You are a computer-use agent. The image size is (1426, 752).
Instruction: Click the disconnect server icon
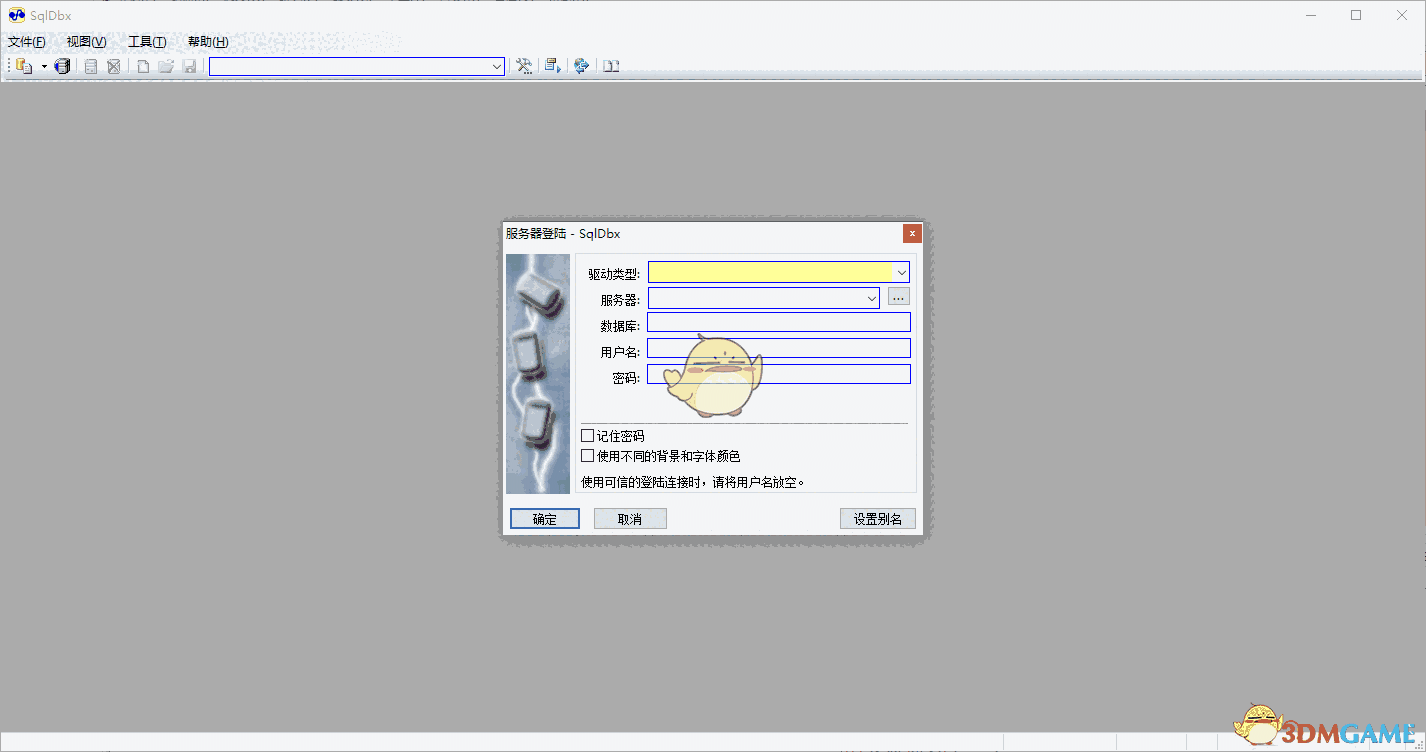[113, 66]
